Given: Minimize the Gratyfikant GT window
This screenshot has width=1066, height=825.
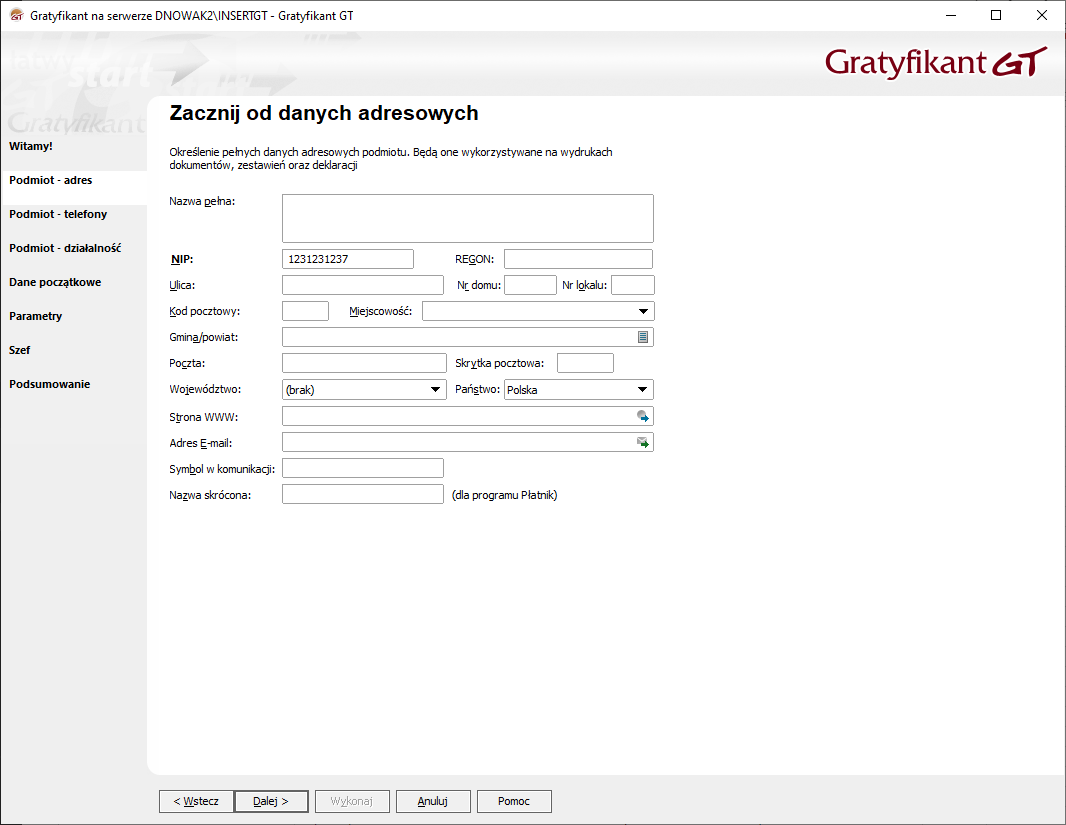Looking at the screenshot, I should click(951, 15).
